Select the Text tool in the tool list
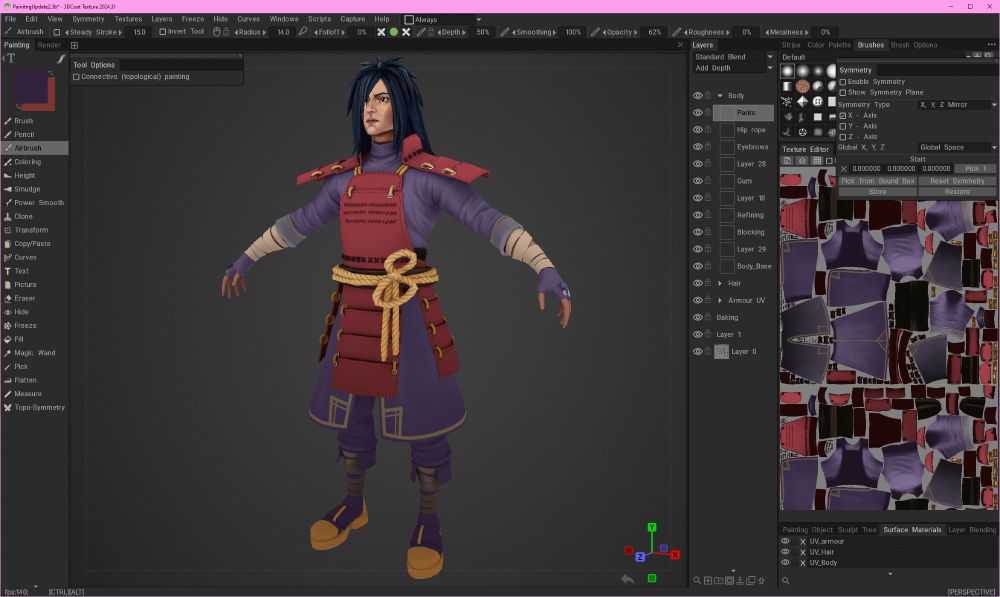 pos(21,271)
